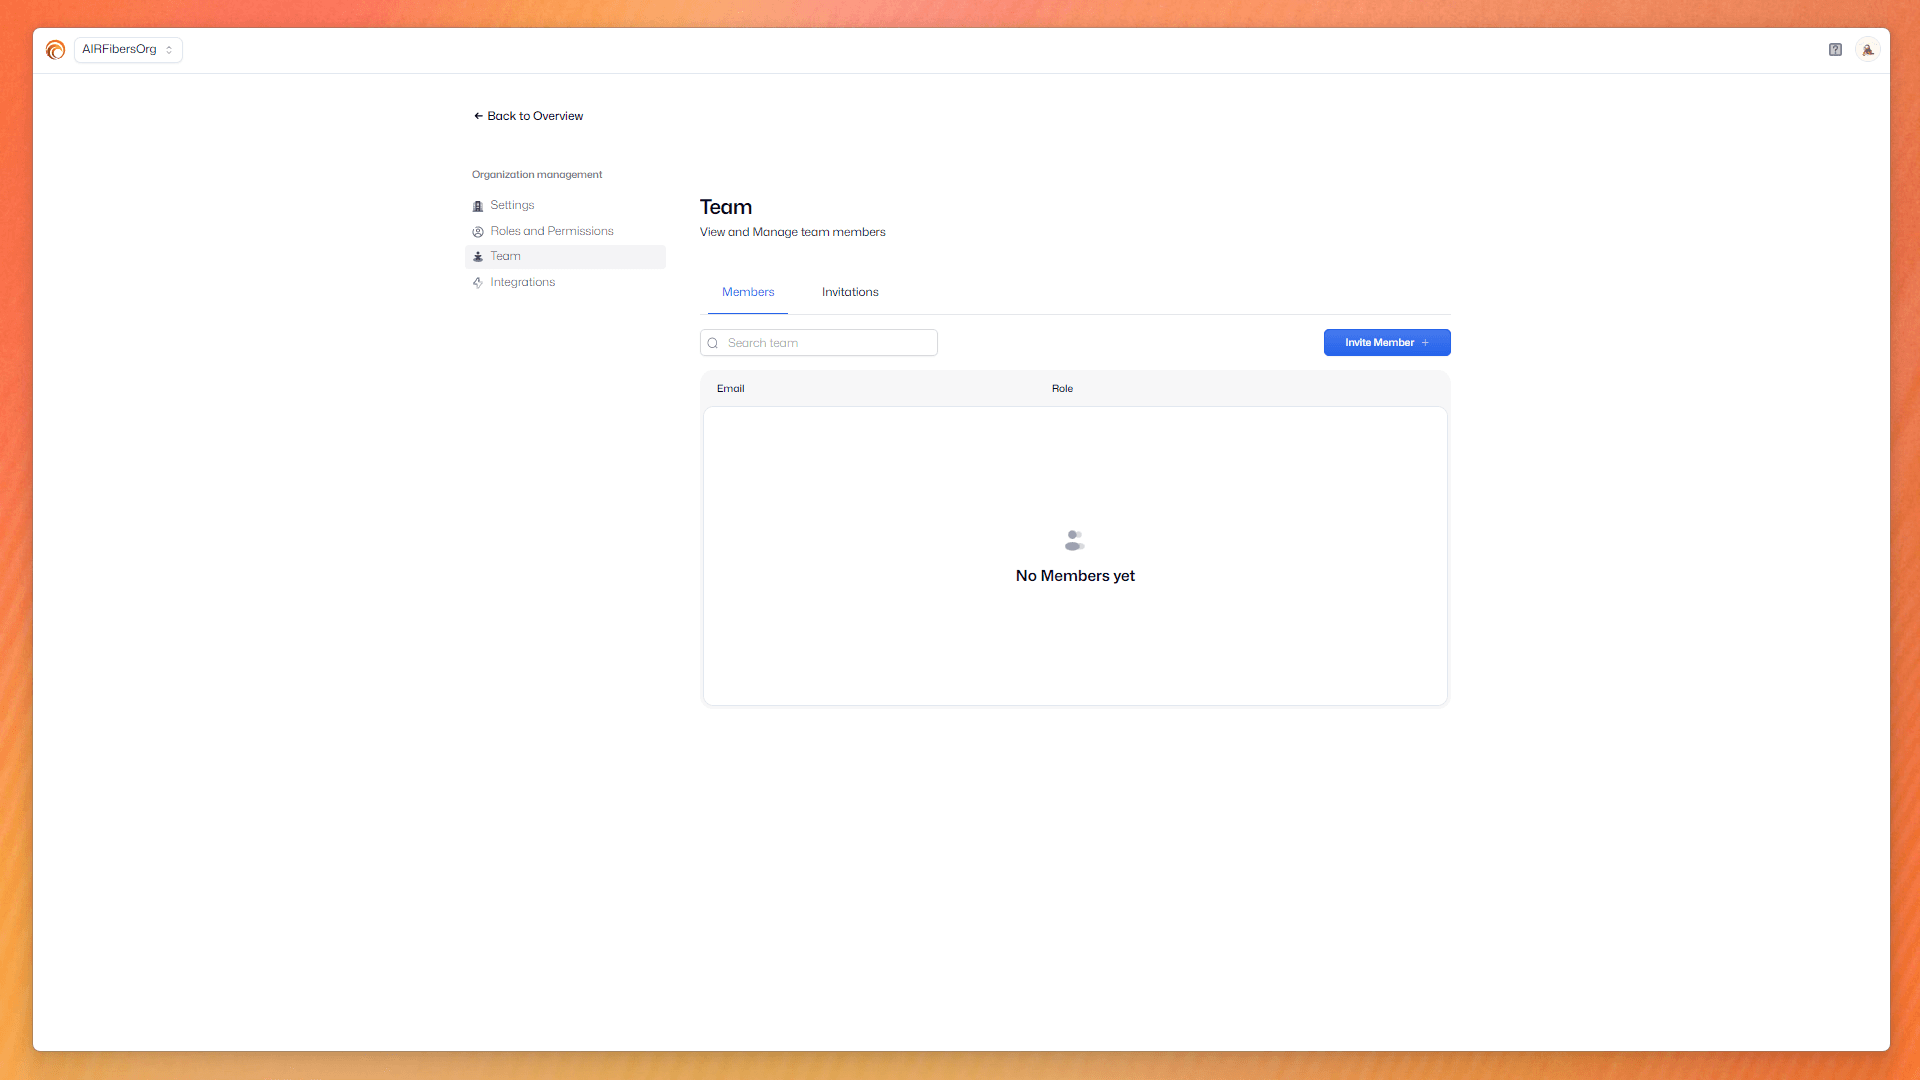Open Roles and Permissions section
This screenshot has height=1080, width=1920.
point(551,231)
